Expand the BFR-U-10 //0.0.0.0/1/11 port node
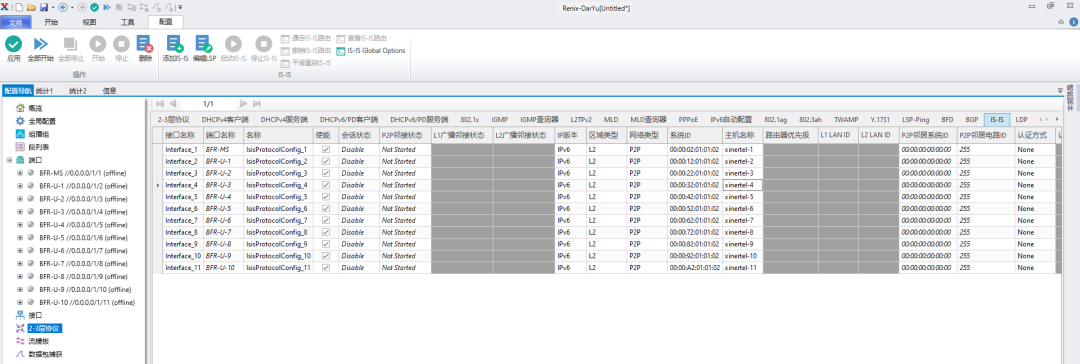This screenshot has height=364, width=1080. coord(20,303)
